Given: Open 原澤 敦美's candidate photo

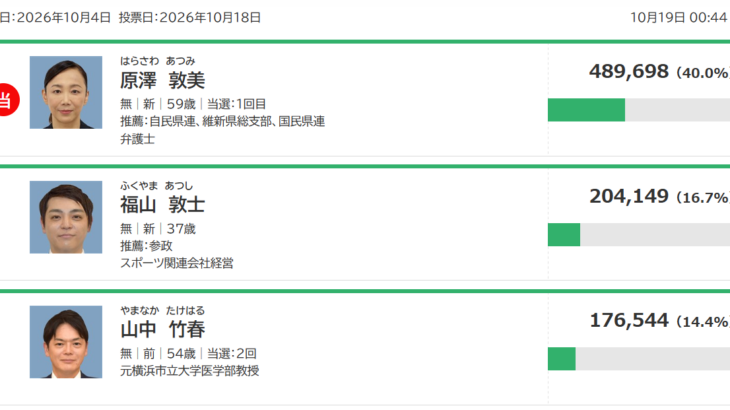Looking at the screenshot, I should click(66, 92).
